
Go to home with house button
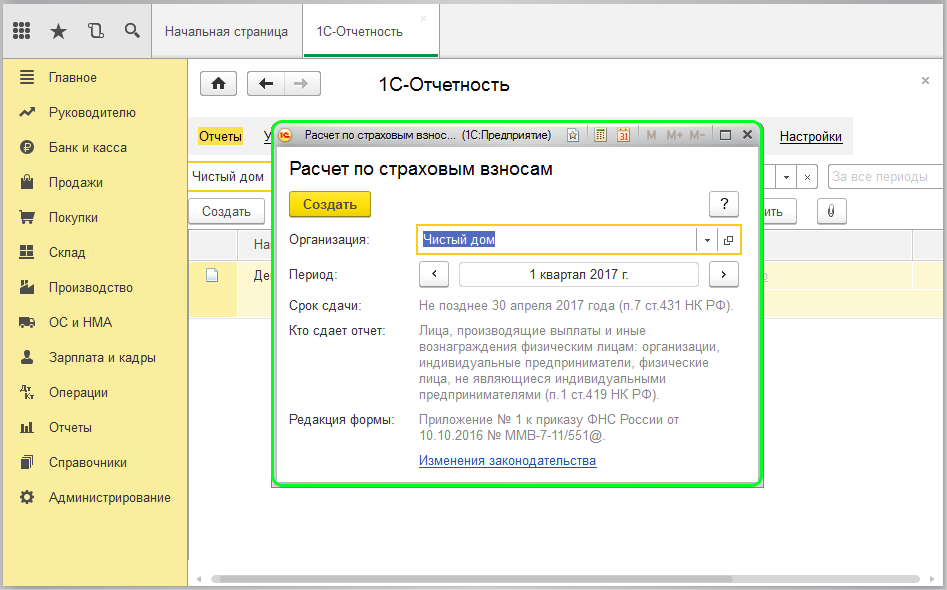coord(219,84)
